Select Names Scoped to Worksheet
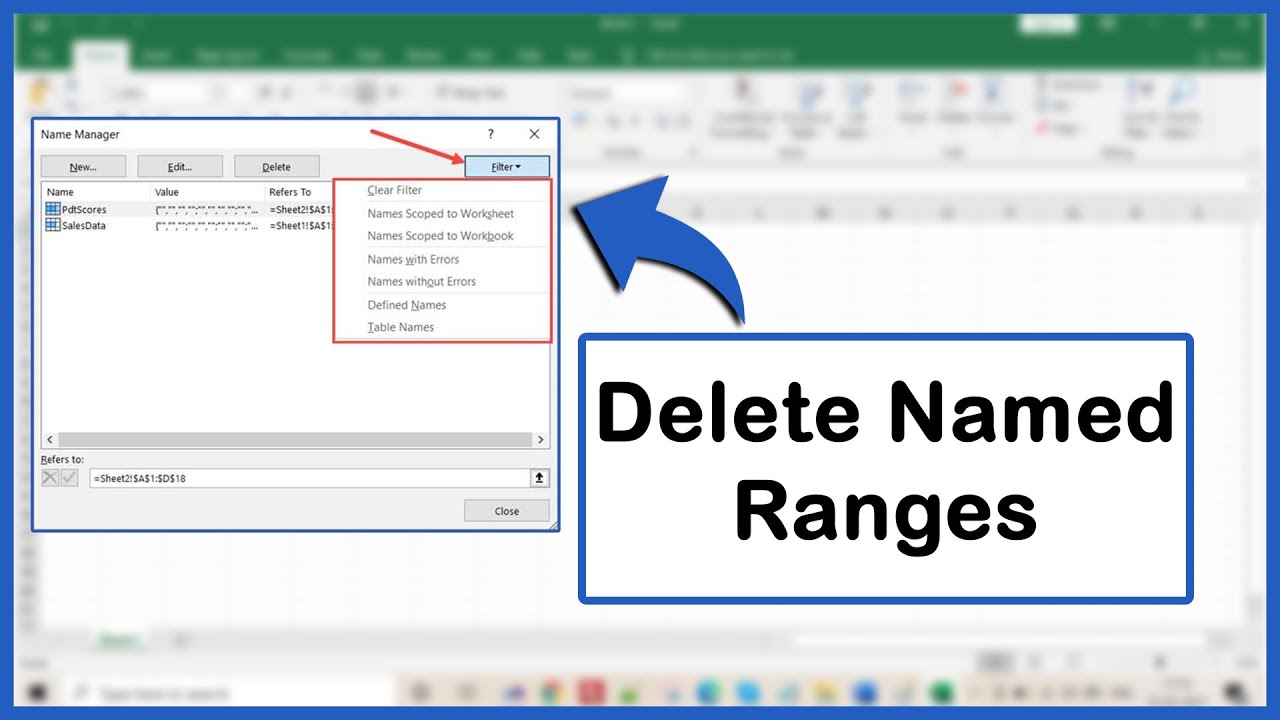Image resolution: width=1280 pixels, height=720 pixels. coord(441,213)
